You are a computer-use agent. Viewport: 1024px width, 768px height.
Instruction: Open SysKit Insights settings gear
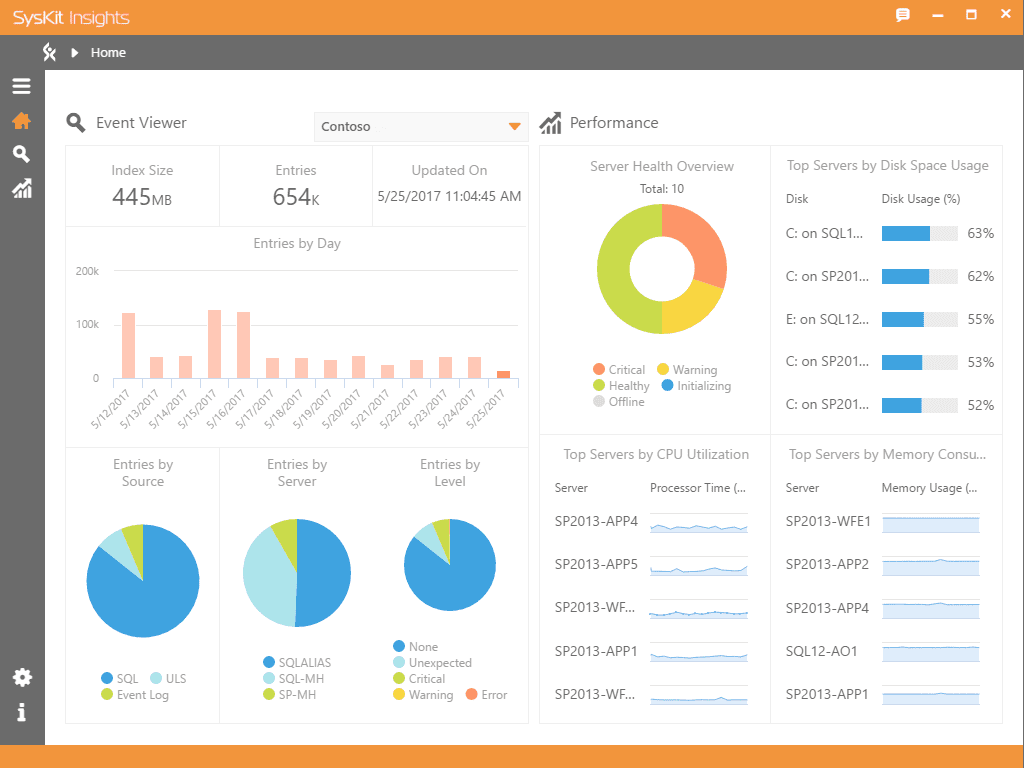point(21,677)
